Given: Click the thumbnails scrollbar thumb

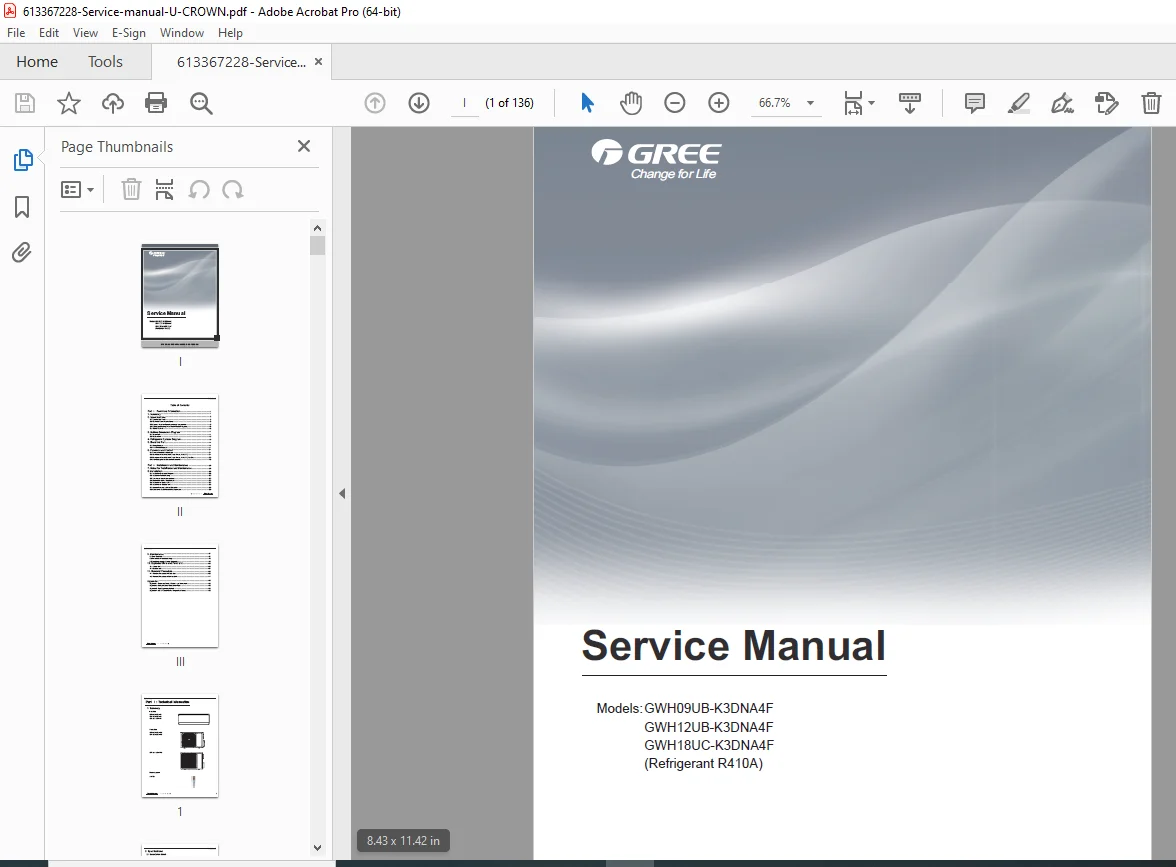Looking at the screenshot, I should click(317, 246).
